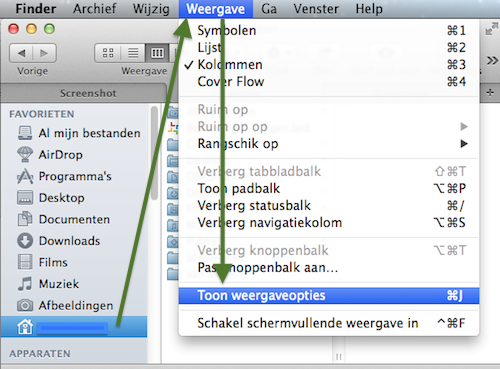Open Downloads in sidebar
Screen dimensions: 500x369
(74, 241)
